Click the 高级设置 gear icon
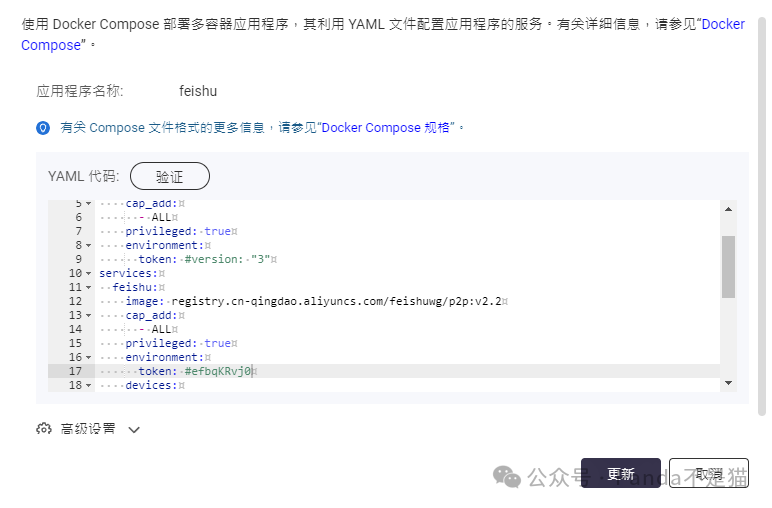Screen dimensions: 772x508 tap(44, 429)
